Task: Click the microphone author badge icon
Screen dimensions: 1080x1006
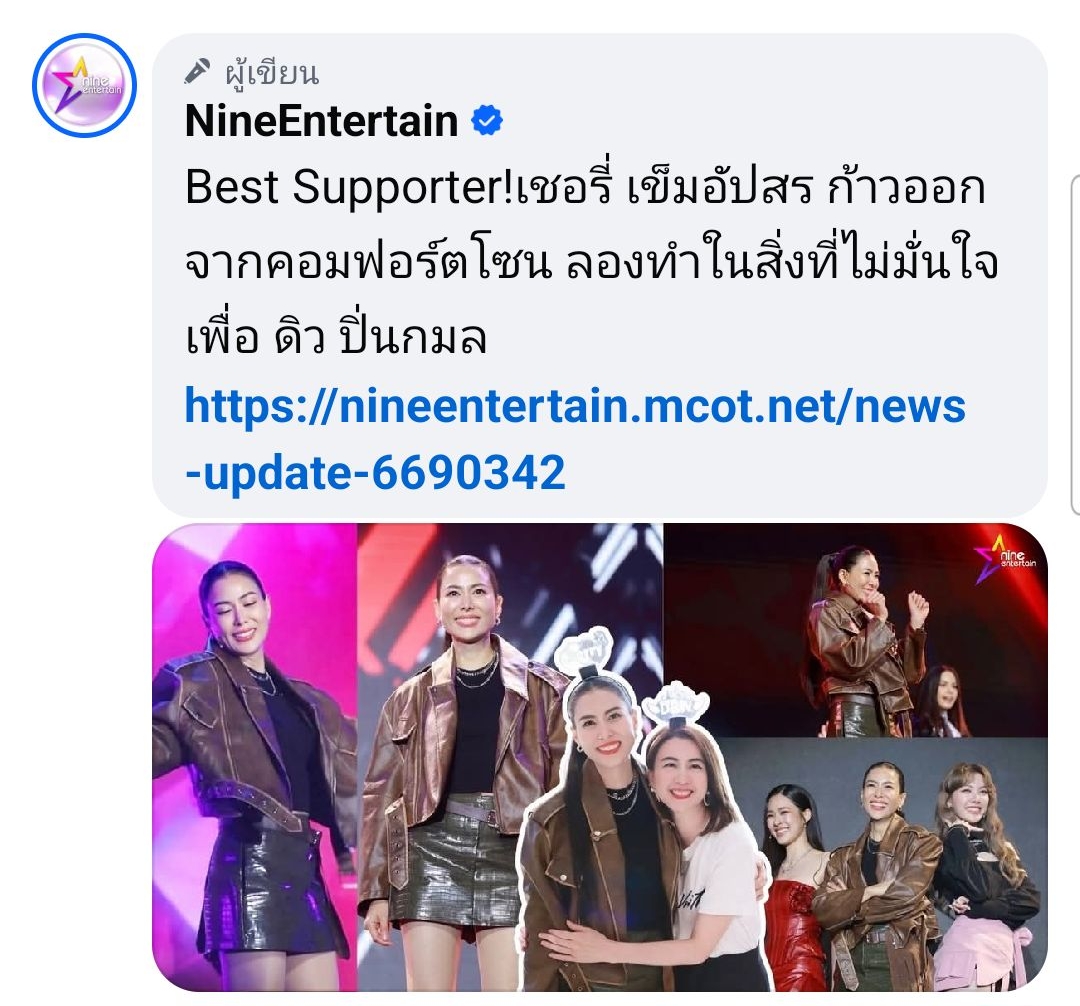Action: point(197,72)
